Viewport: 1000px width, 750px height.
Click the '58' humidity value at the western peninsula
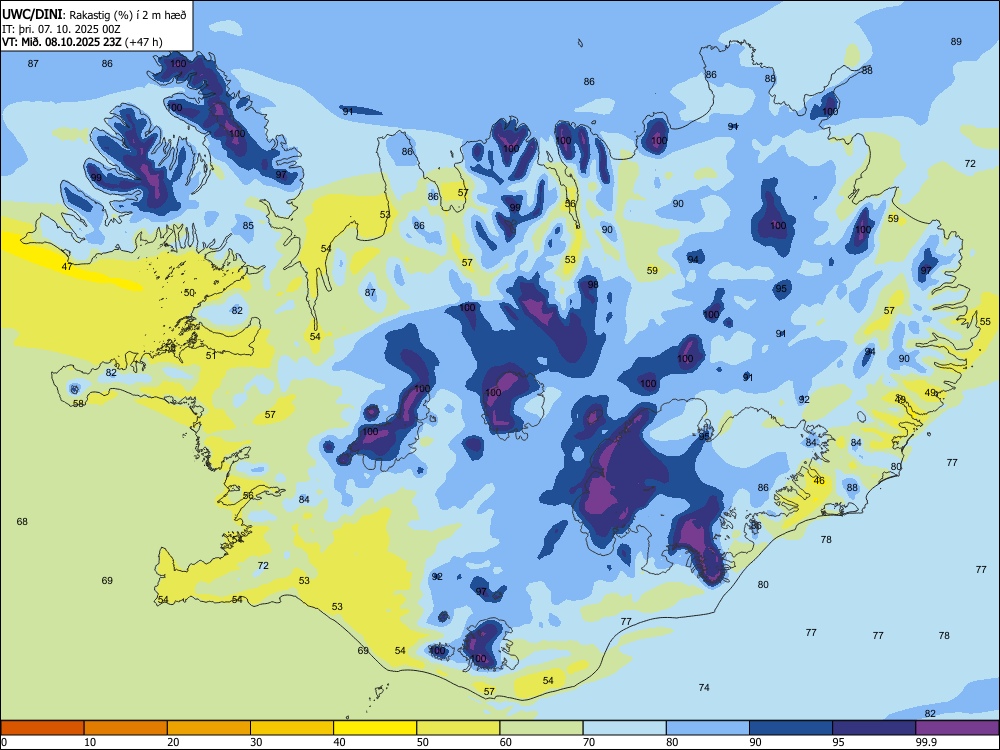click(x=78, y=404)
